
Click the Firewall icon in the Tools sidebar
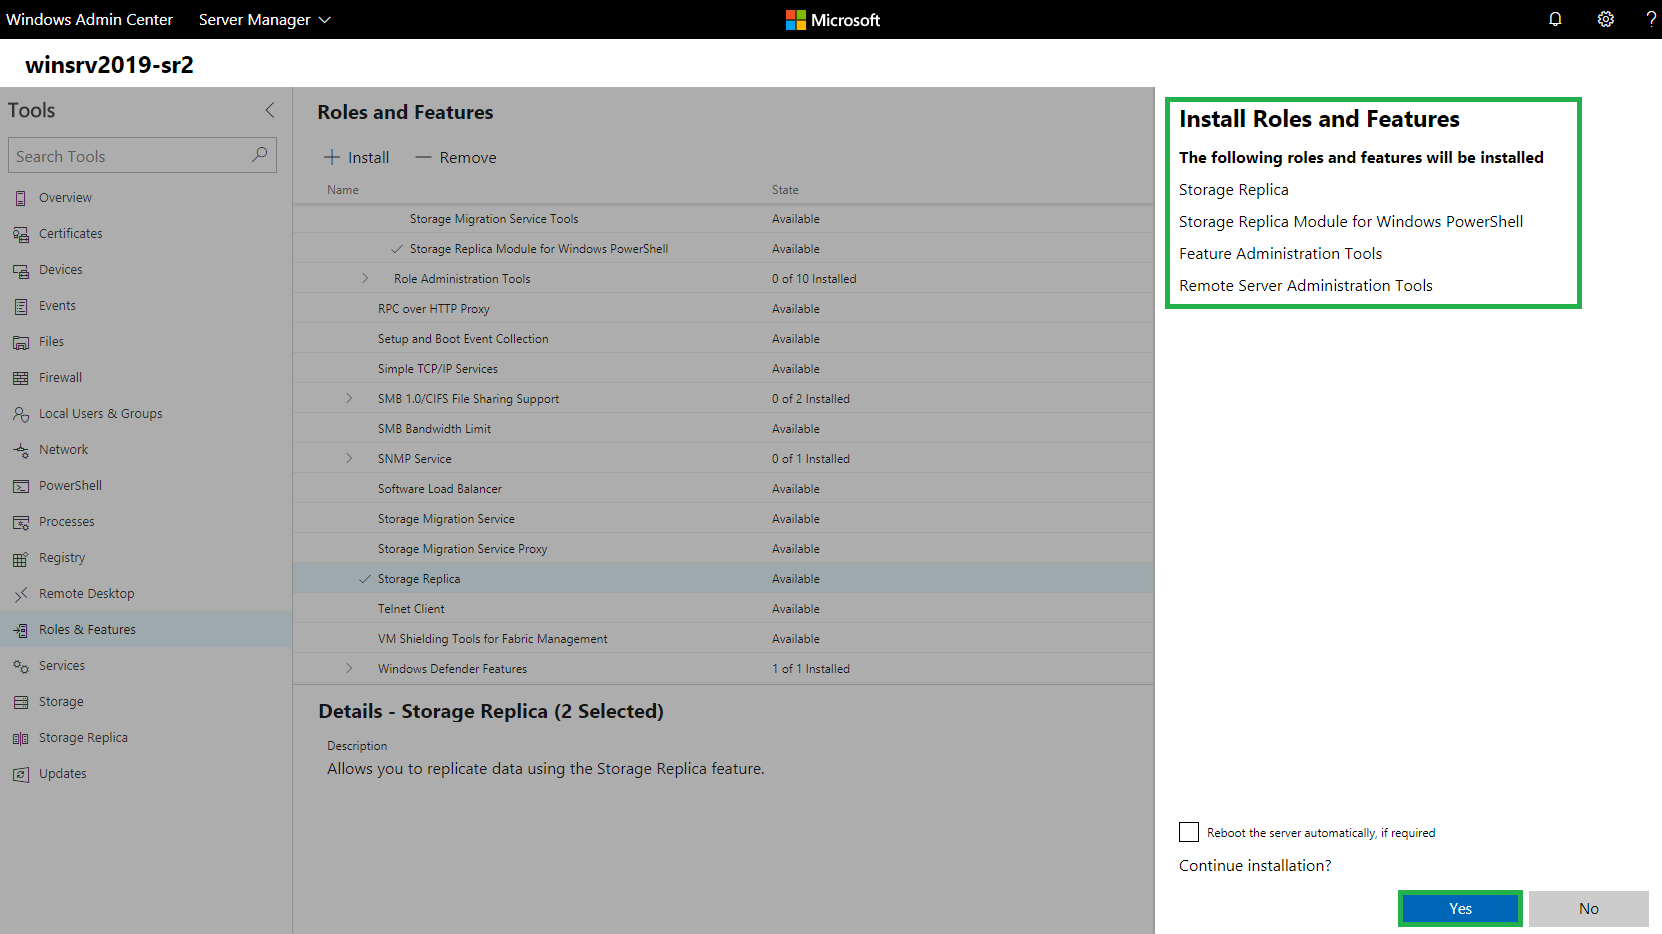point(21,378)
